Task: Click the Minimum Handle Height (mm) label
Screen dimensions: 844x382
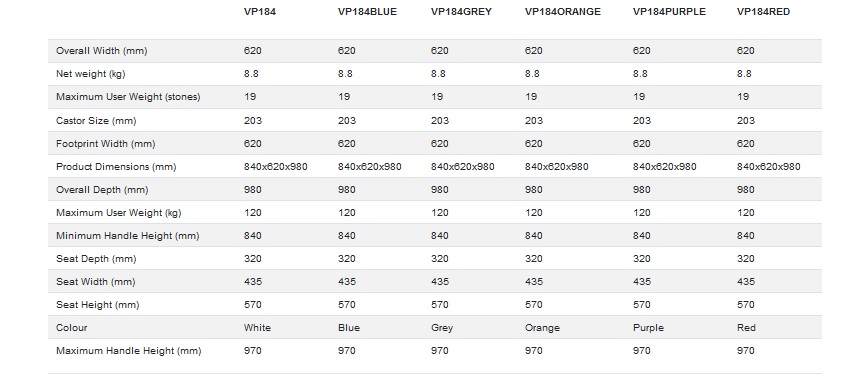Action: (x=128, y=236)
